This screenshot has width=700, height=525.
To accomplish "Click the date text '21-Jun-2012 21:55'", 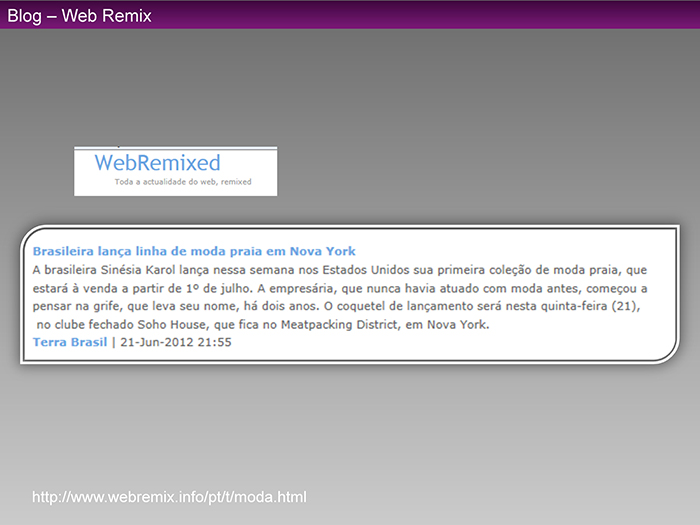I will [176, 342].
